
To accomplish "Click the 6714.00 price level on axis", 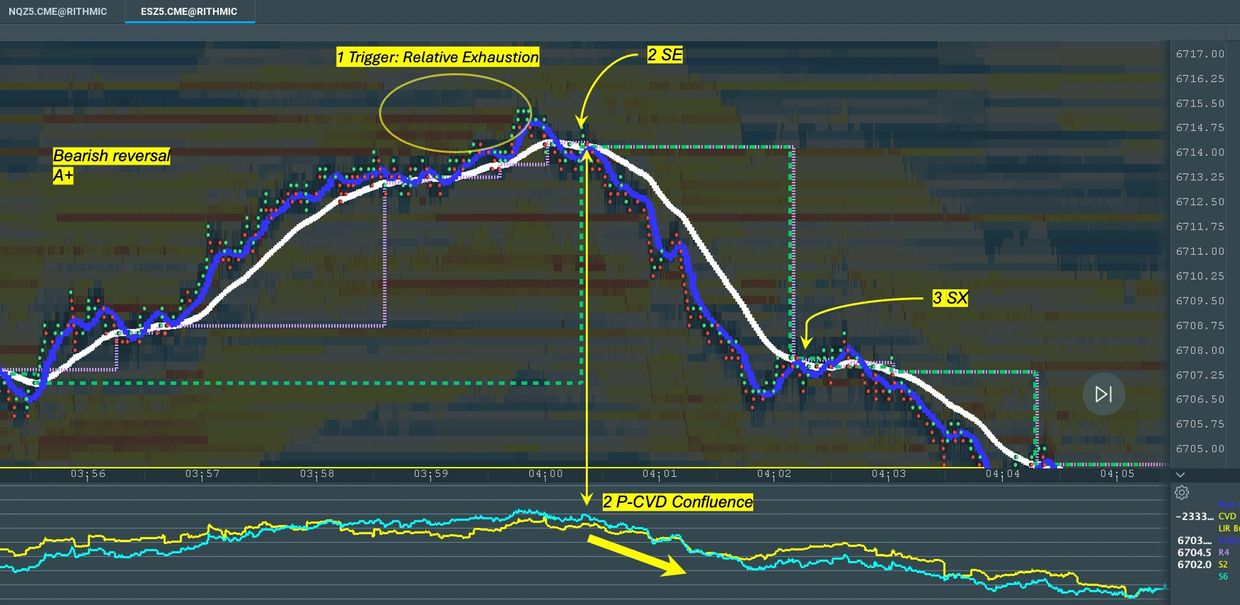I will [x=1203, y=152].
